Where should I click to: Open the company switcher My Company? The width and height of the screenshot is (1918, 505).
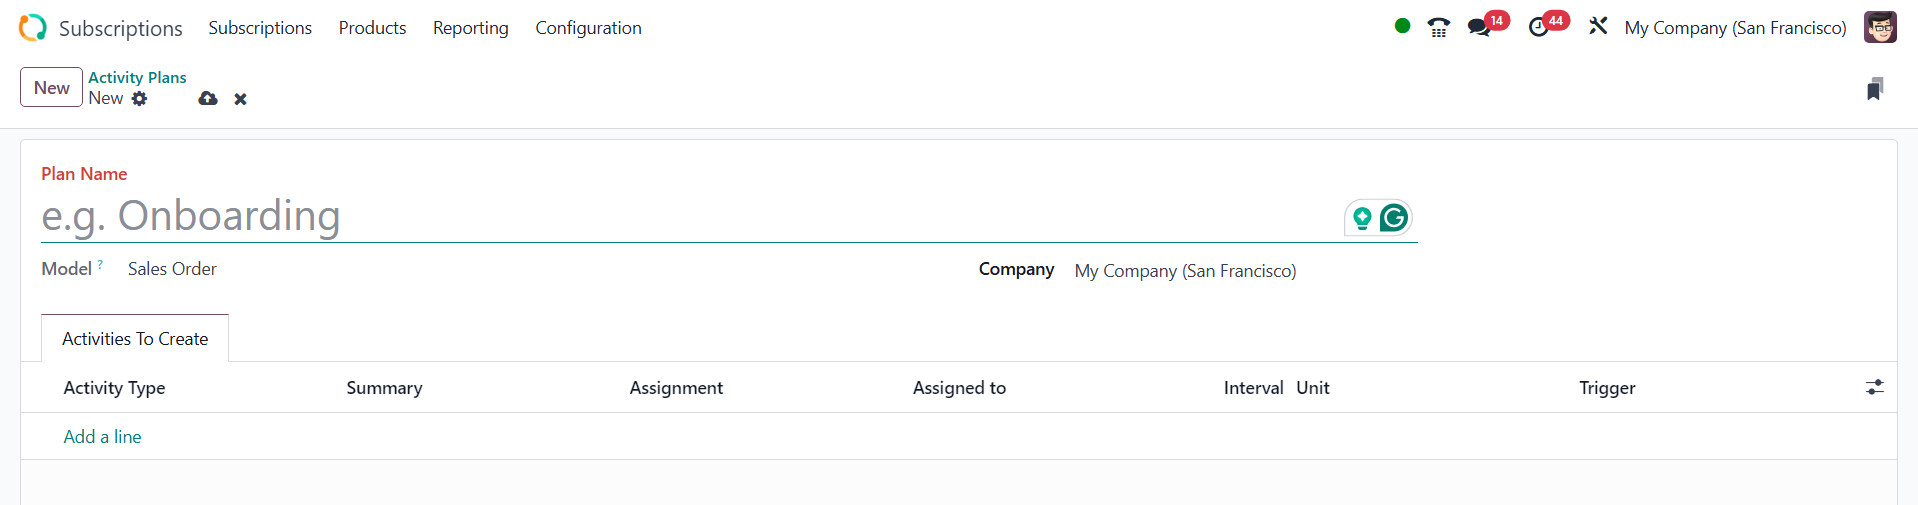(x=1735, y=28)
